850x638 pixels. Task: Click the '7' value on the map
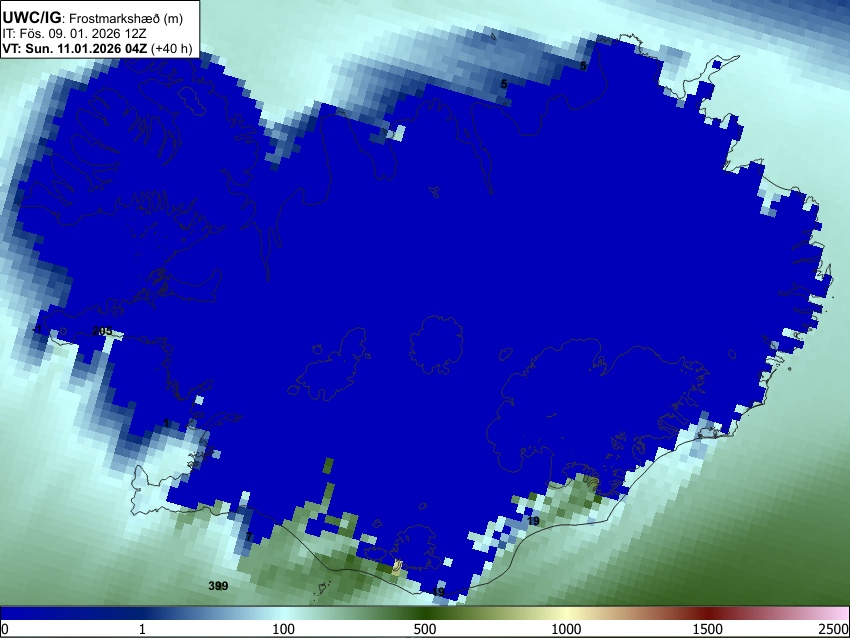coord(249,537)
